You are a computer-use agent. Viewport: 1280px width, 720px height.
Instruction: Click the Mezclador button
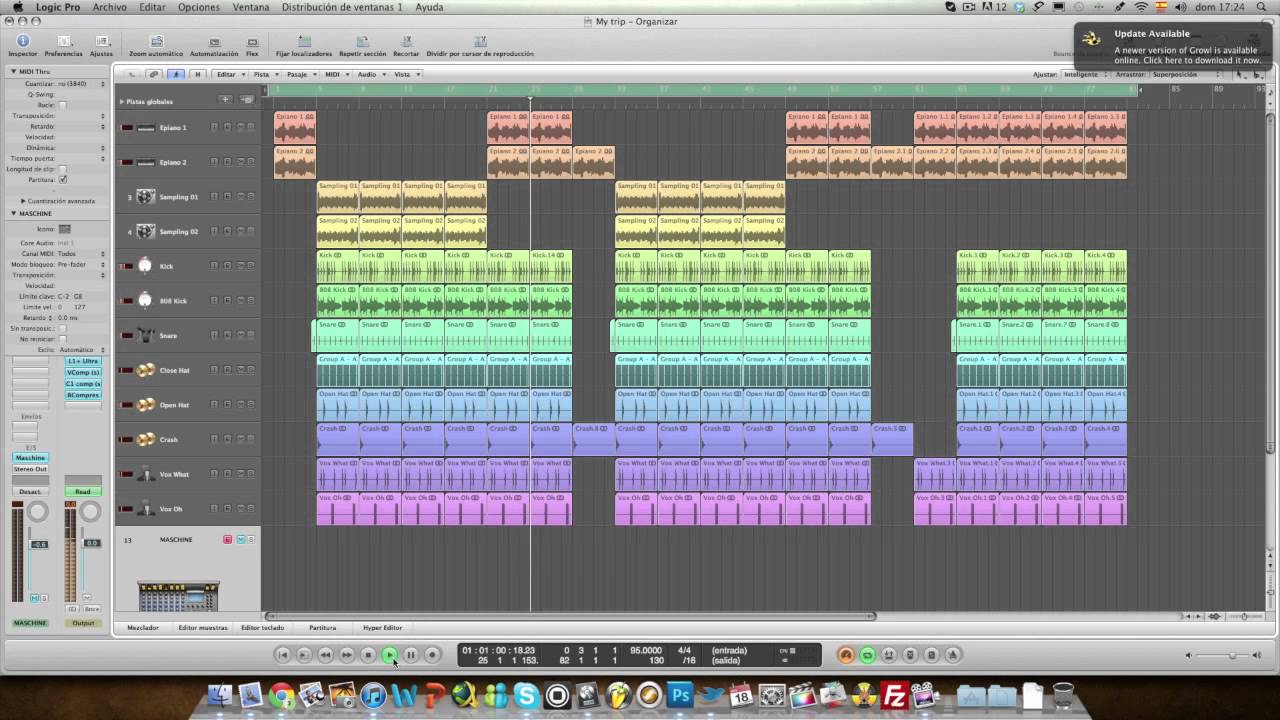click(142, 628)
